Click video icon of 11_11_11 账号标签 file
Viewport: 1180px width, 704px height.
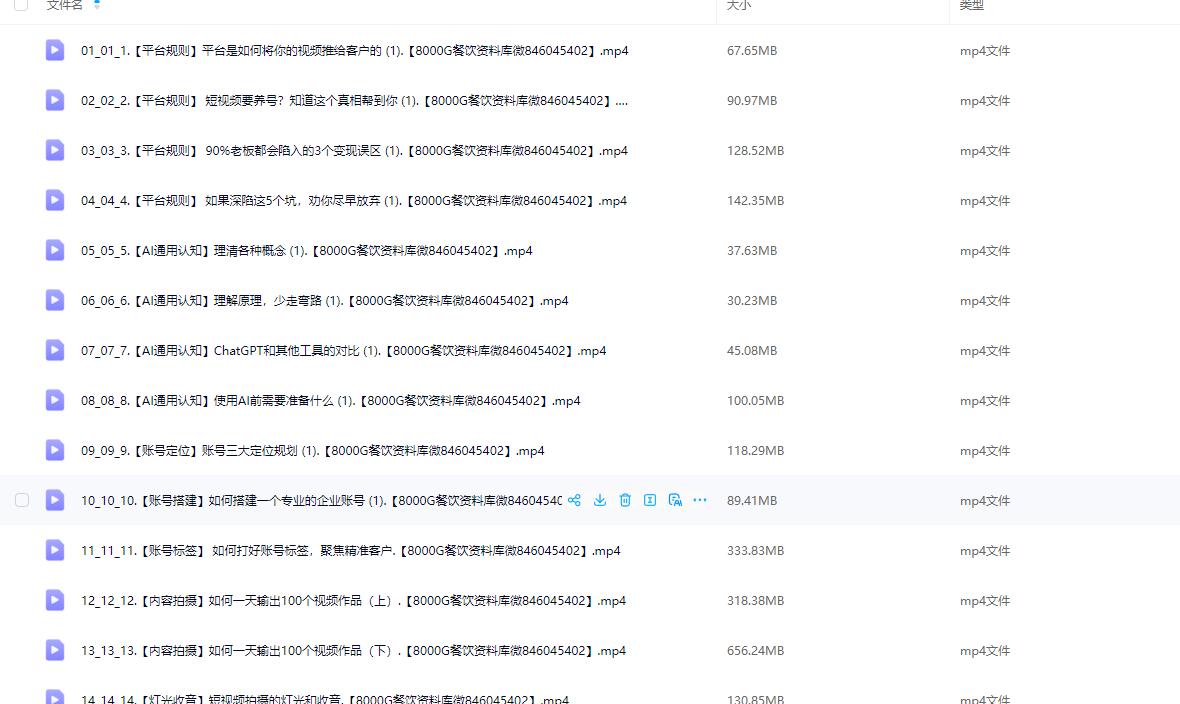[x=55, y=550]
